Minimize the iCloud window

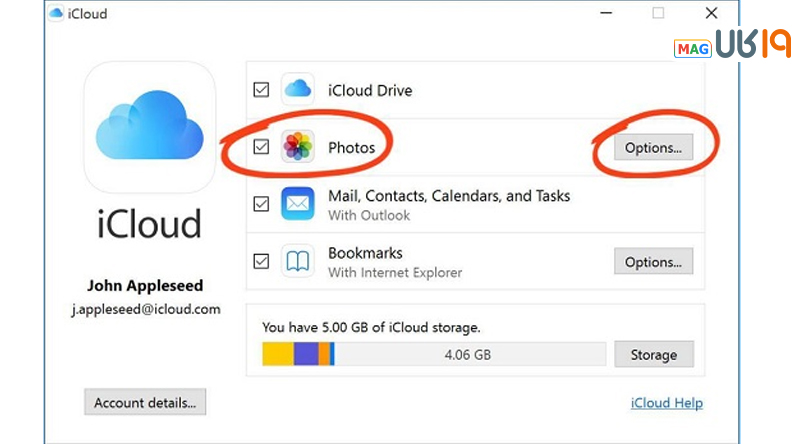(x=607, y=14)
